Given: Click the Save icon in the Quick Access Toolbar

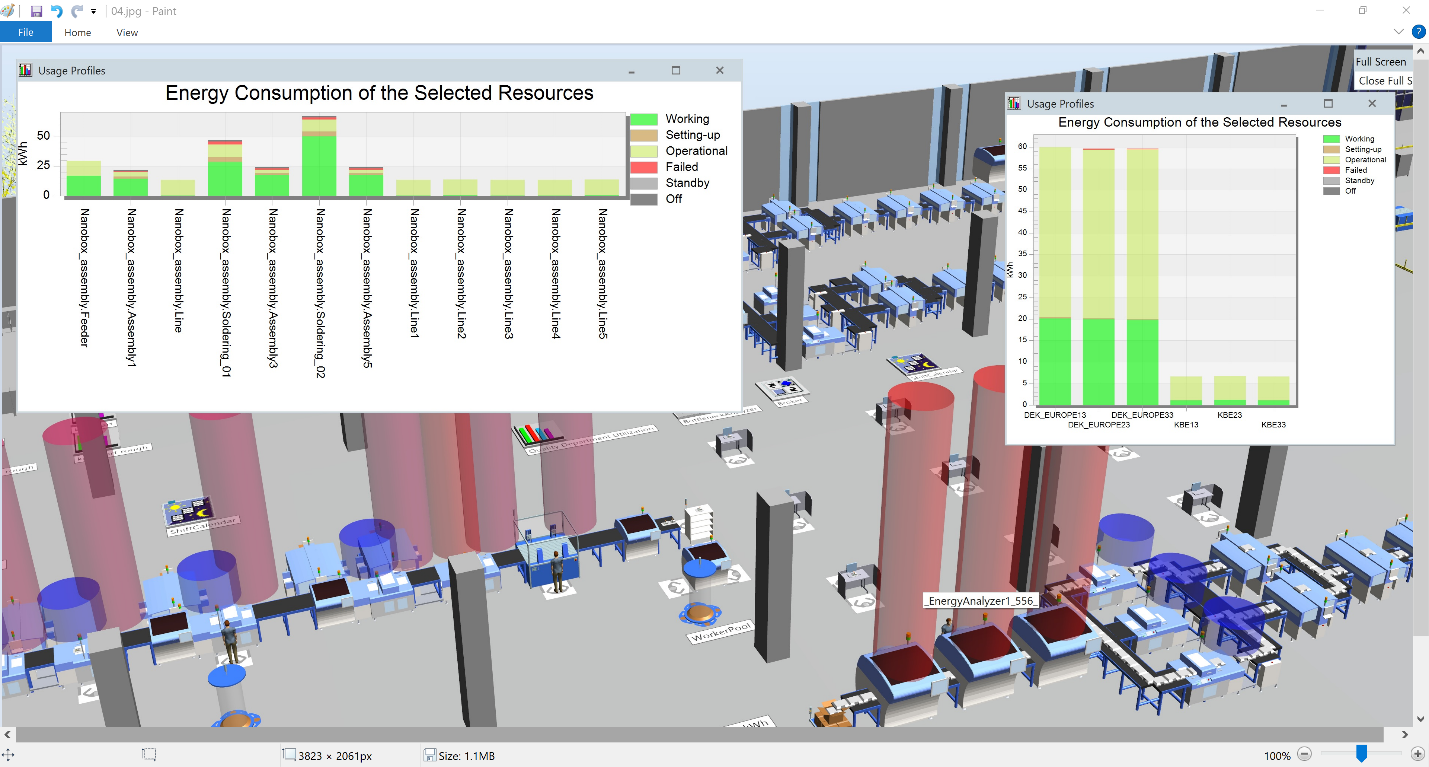Looking at the screenshot, I should [x=37, y=11].
